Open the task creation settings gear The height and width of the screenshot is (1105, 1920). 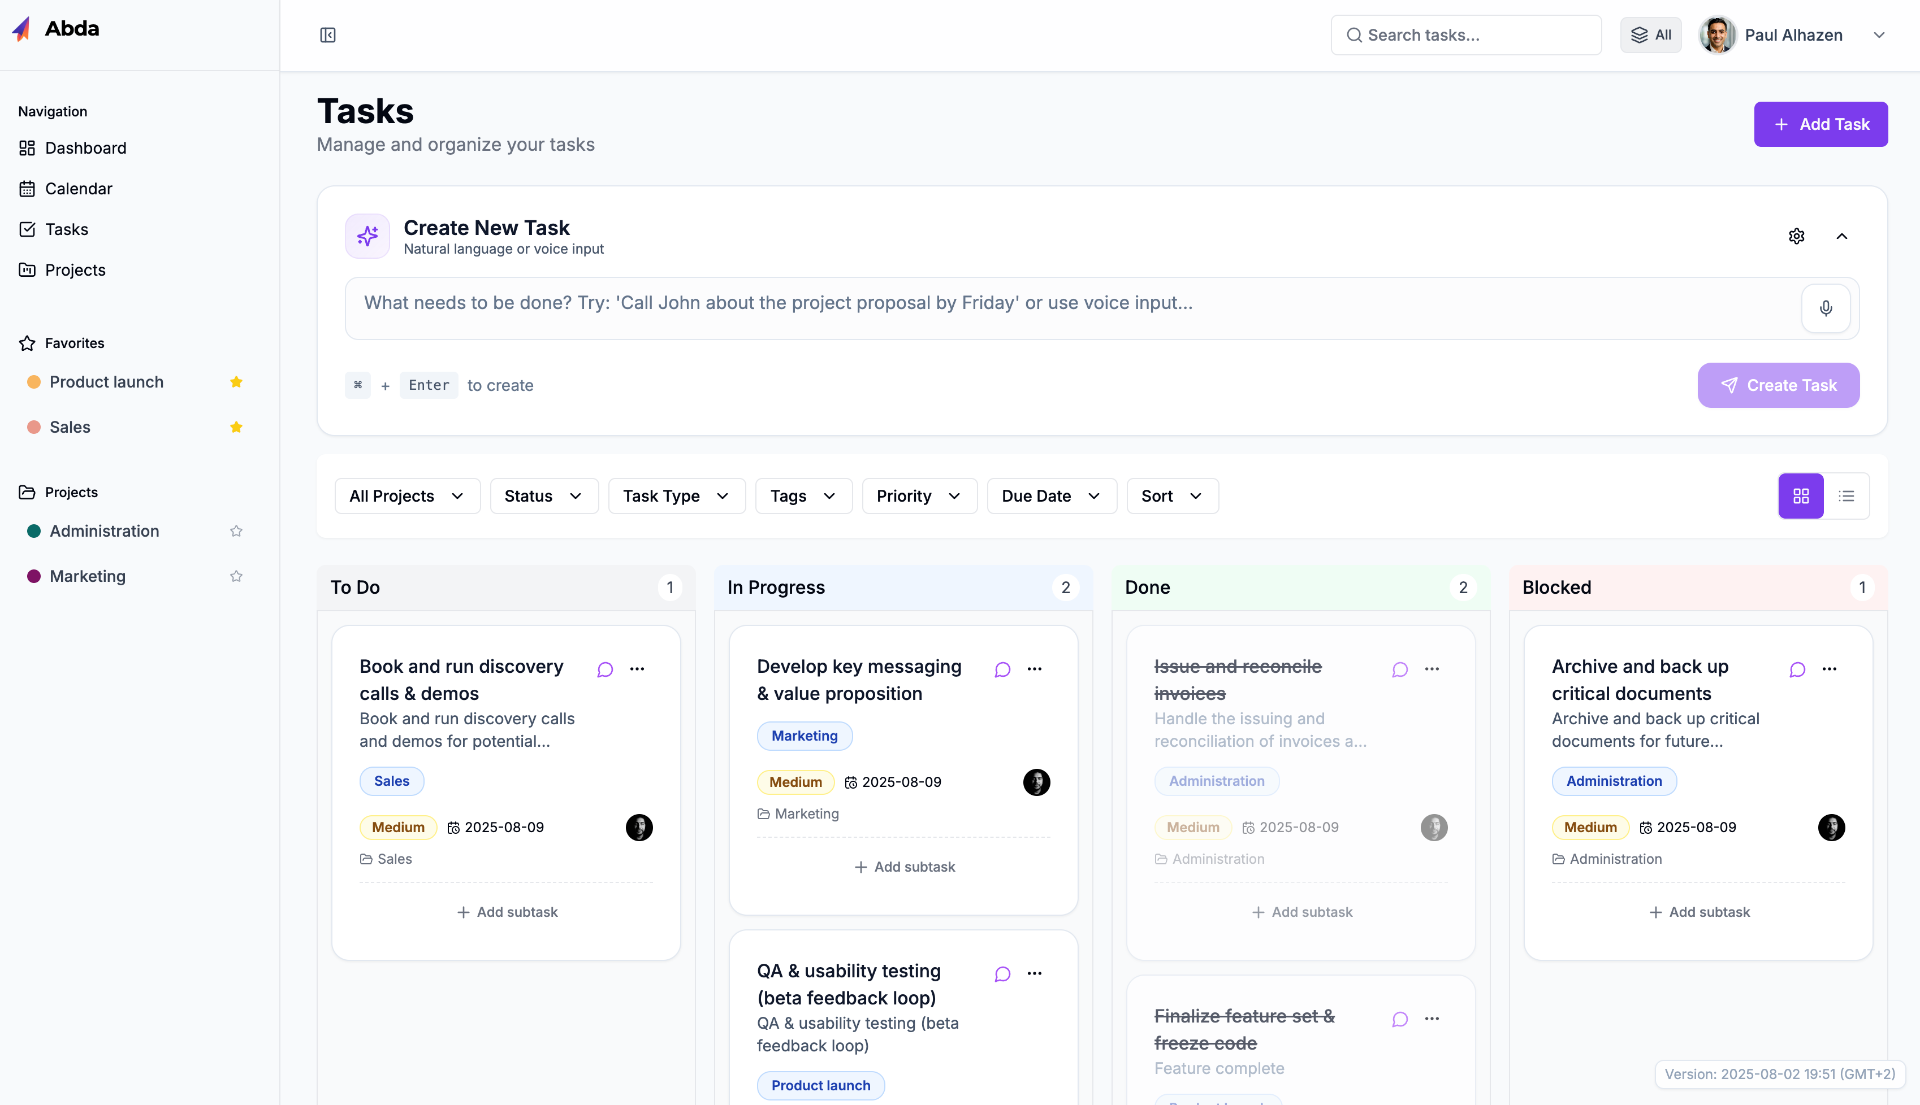point(1796,236)
